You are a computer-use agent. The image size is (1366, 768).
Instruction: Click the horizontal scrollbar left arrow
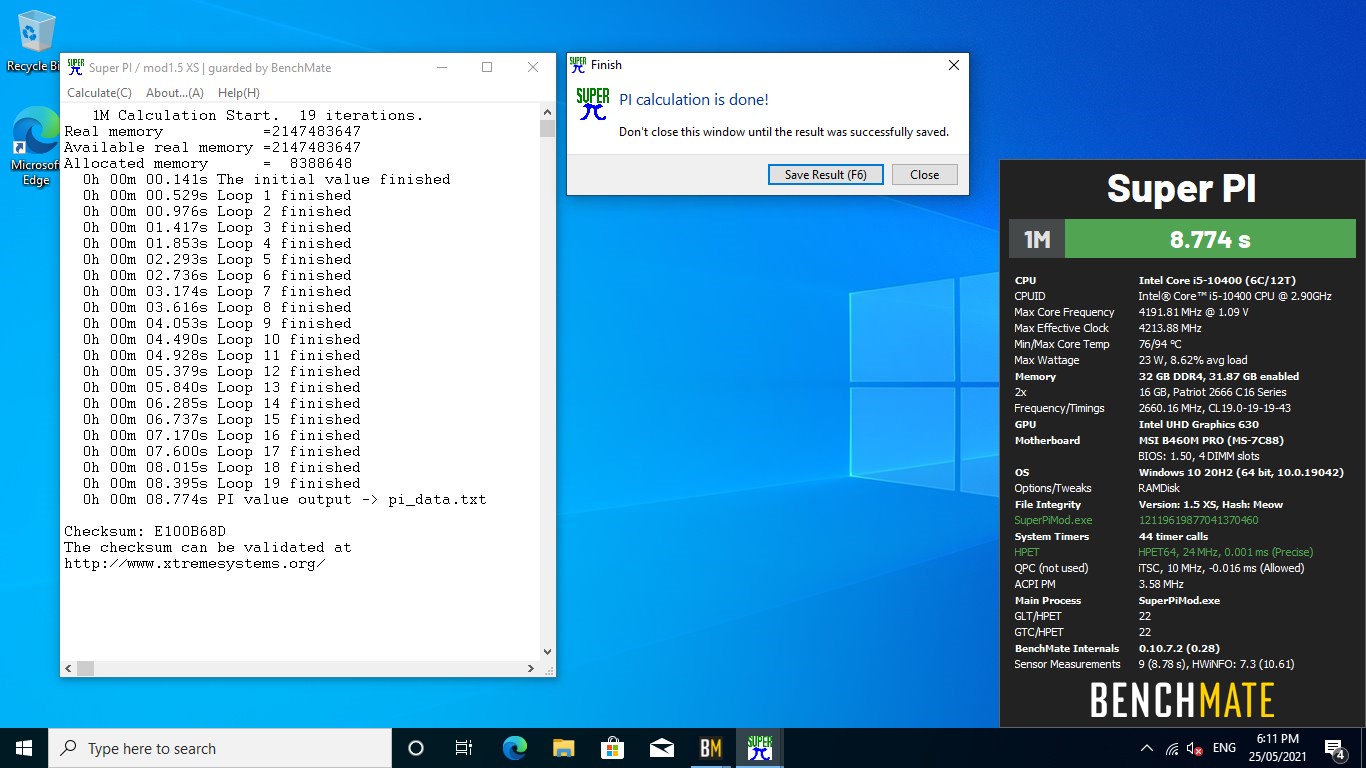point(68,668)
